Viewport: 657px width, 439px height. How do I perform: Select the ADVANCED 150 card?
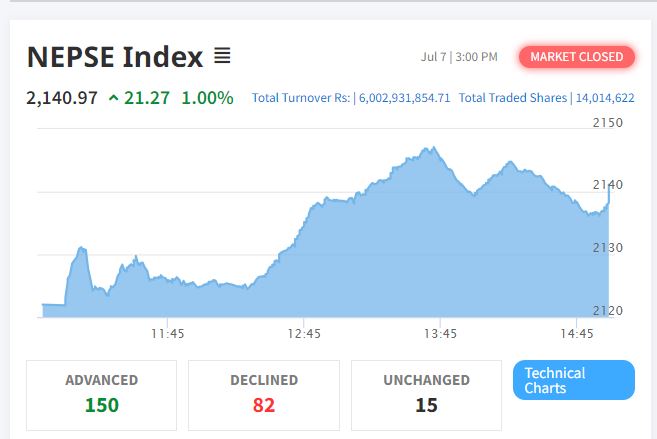101,394
